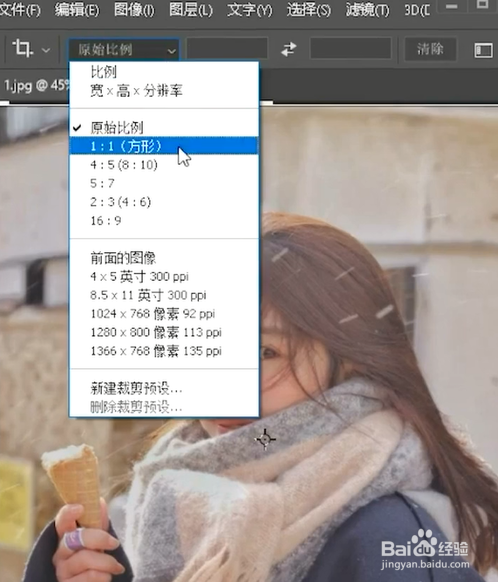Viewport: 498px width, 582px height.
Task: Select the Crop tool icon
Action: coord(22,49)
